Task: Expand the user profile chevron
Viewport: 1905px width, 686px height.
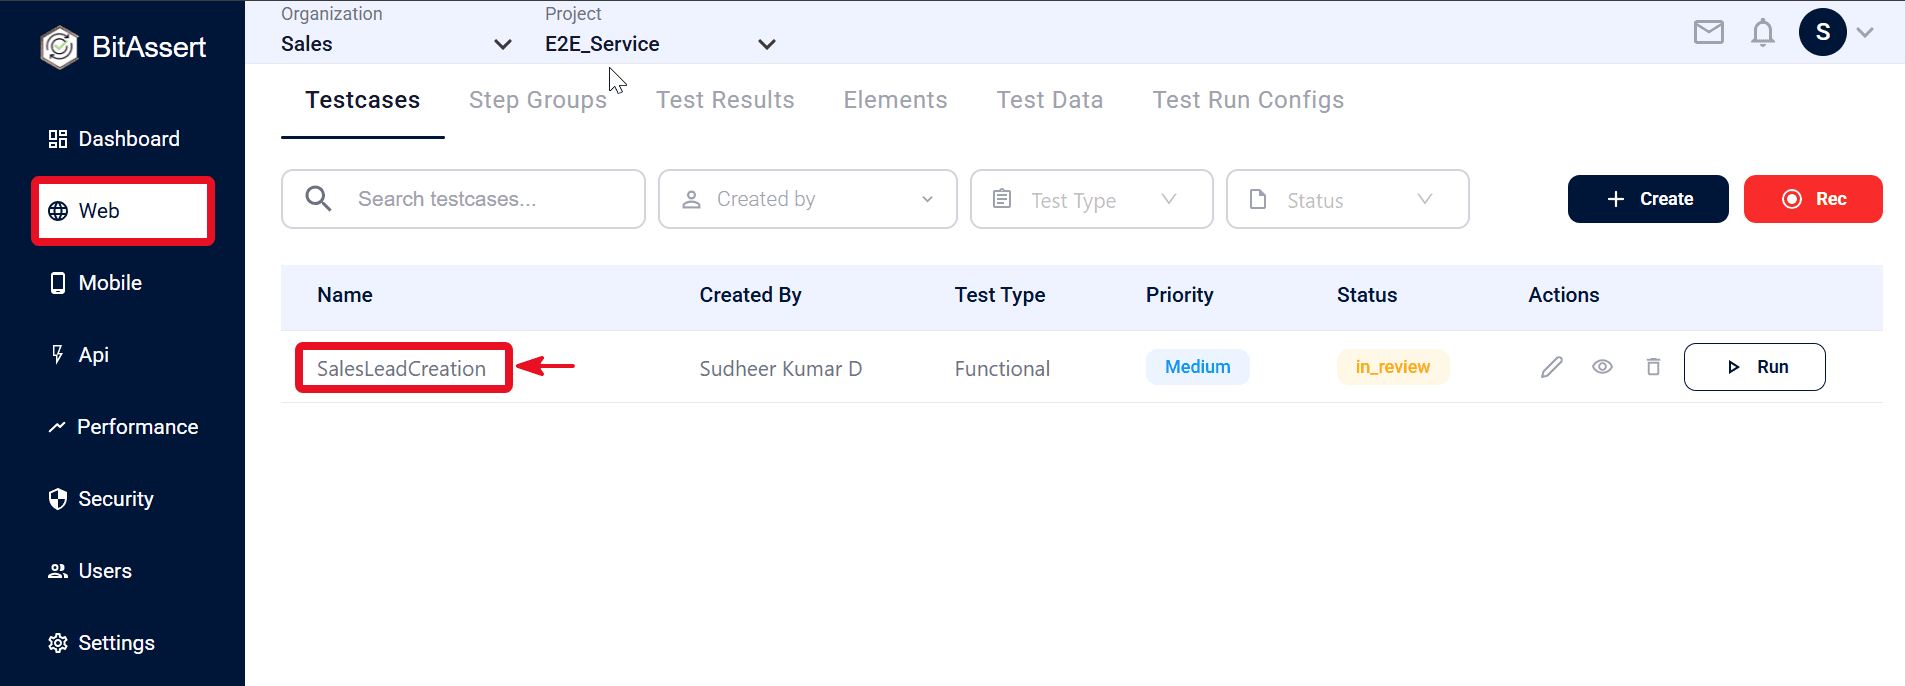Action: point(1865,32)
